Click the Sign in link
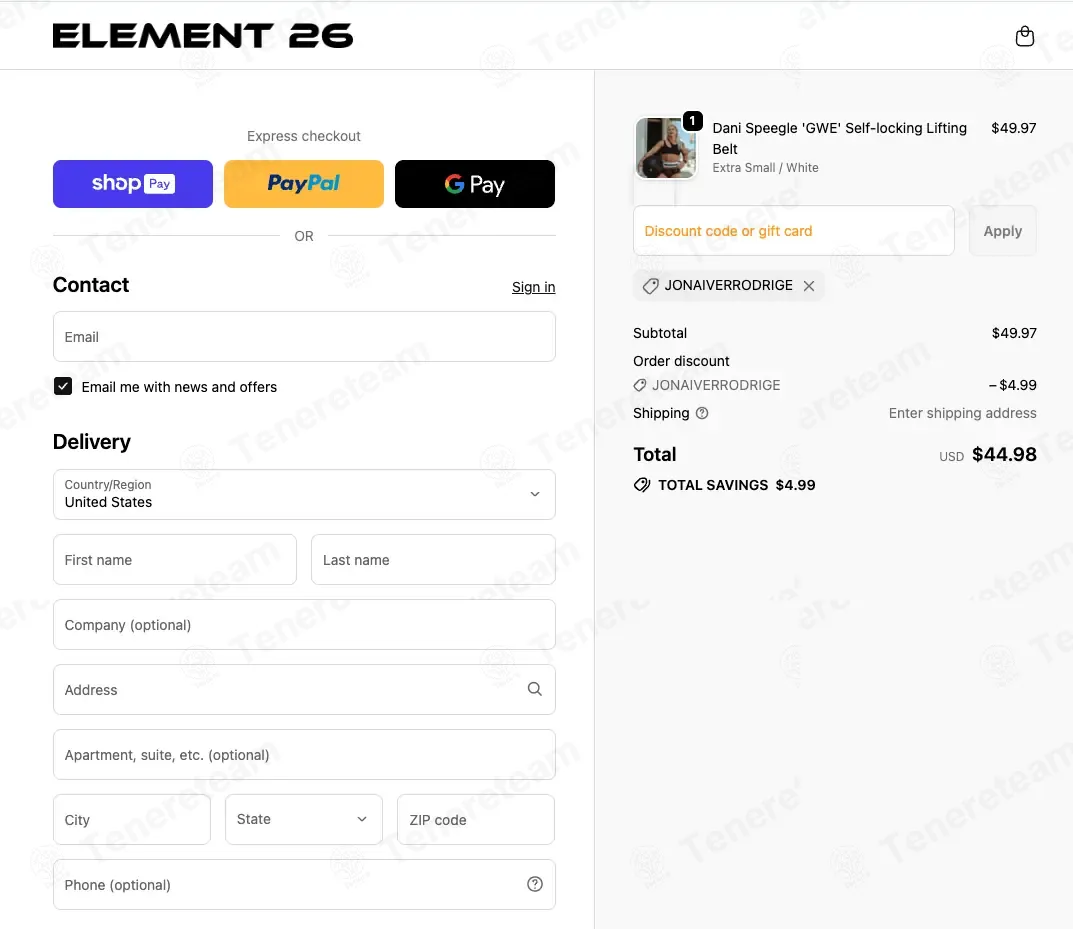1073x929 pixels. point(533,287)
